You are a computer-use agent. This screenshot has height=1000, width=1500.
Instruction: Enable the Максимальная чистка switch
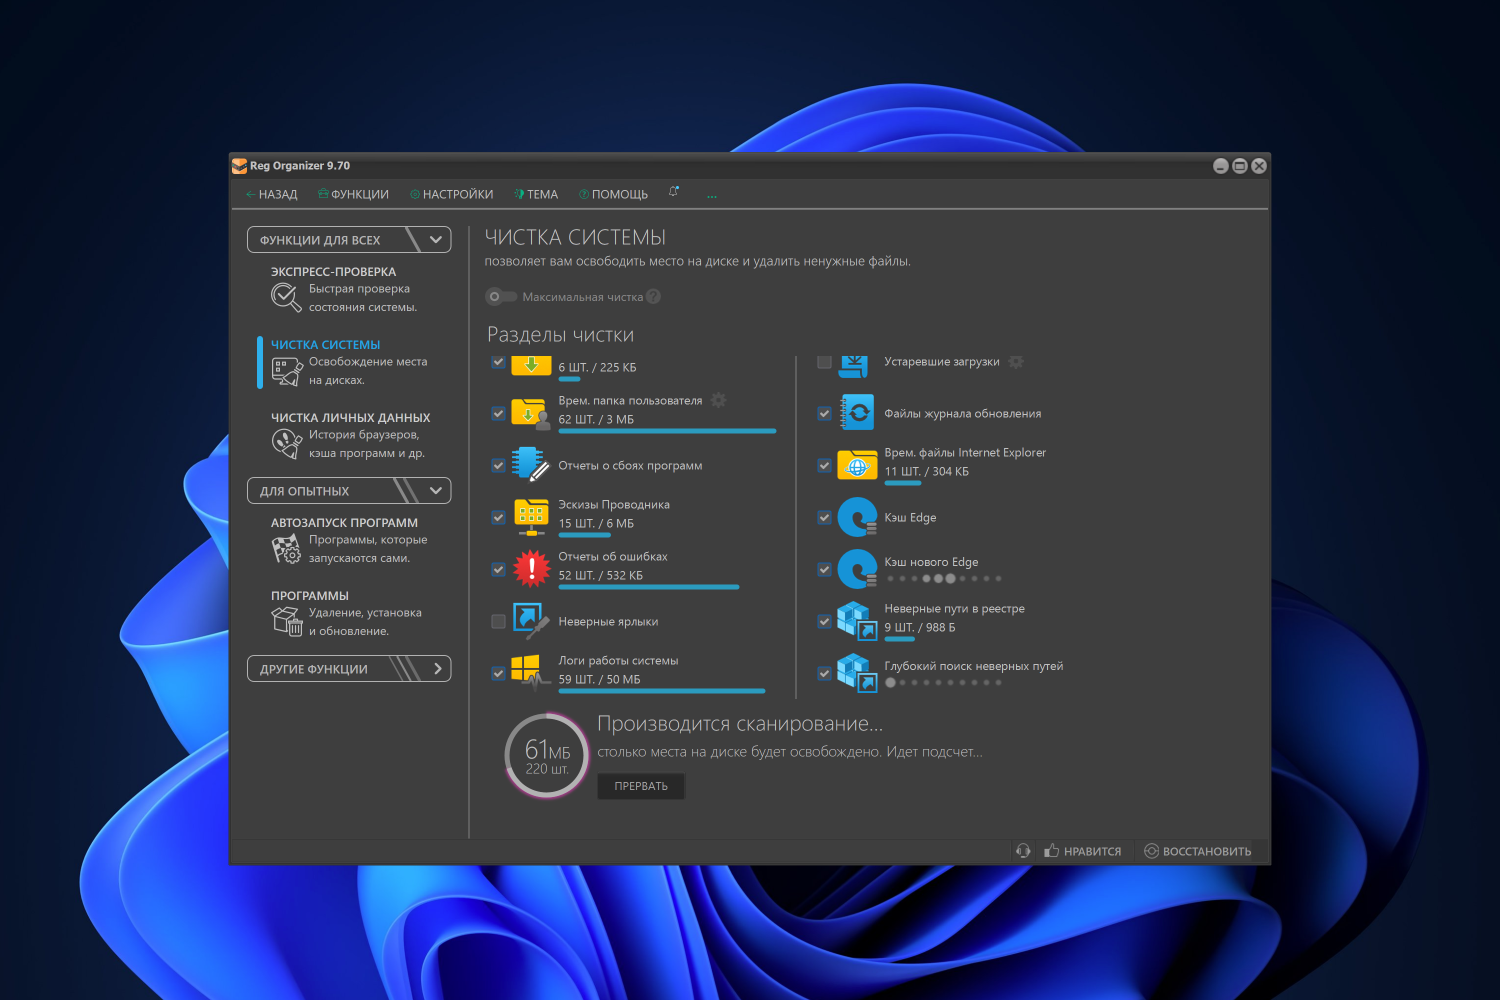[500, 297]
